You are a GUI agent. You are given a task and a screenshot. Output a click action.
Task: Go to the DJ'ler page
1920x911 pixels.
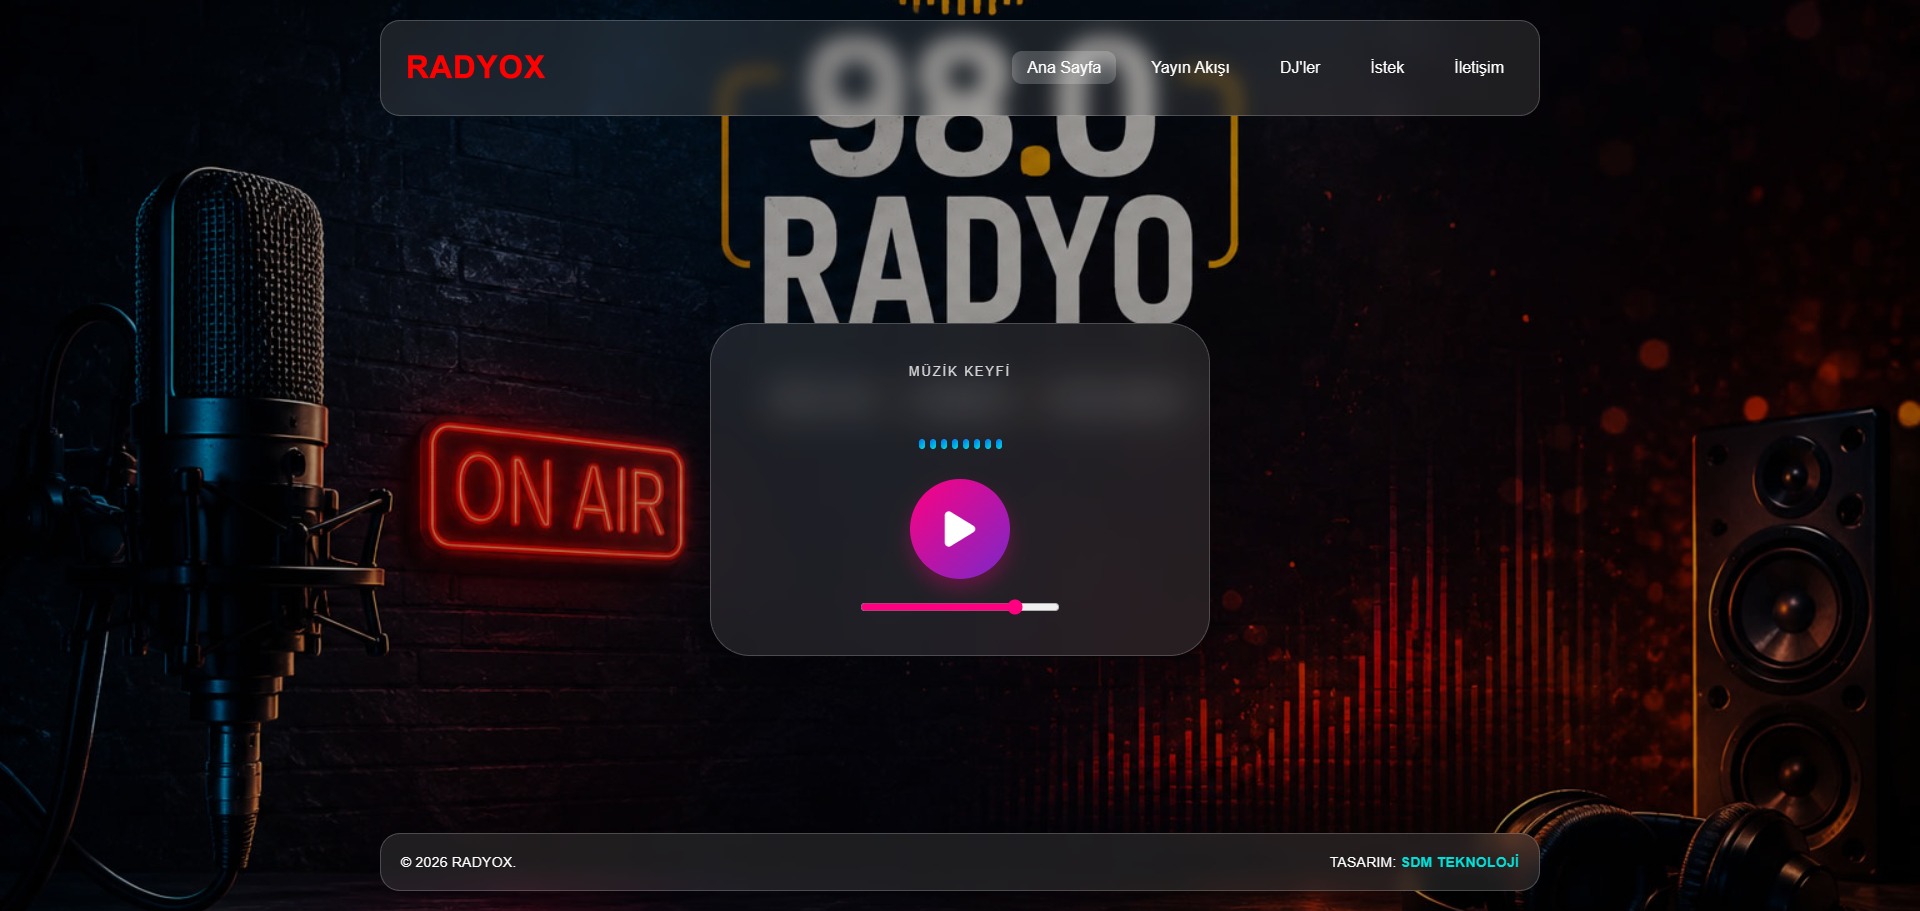[x=1299, y=67]
